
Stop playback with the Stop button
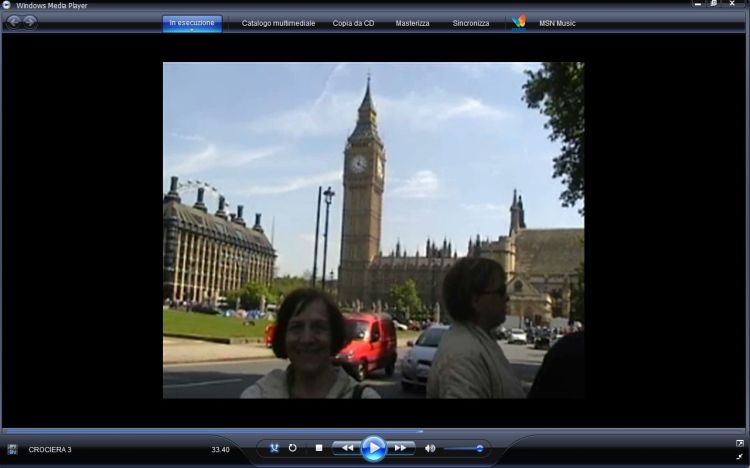pyautogui.click(x=319, y=448)
